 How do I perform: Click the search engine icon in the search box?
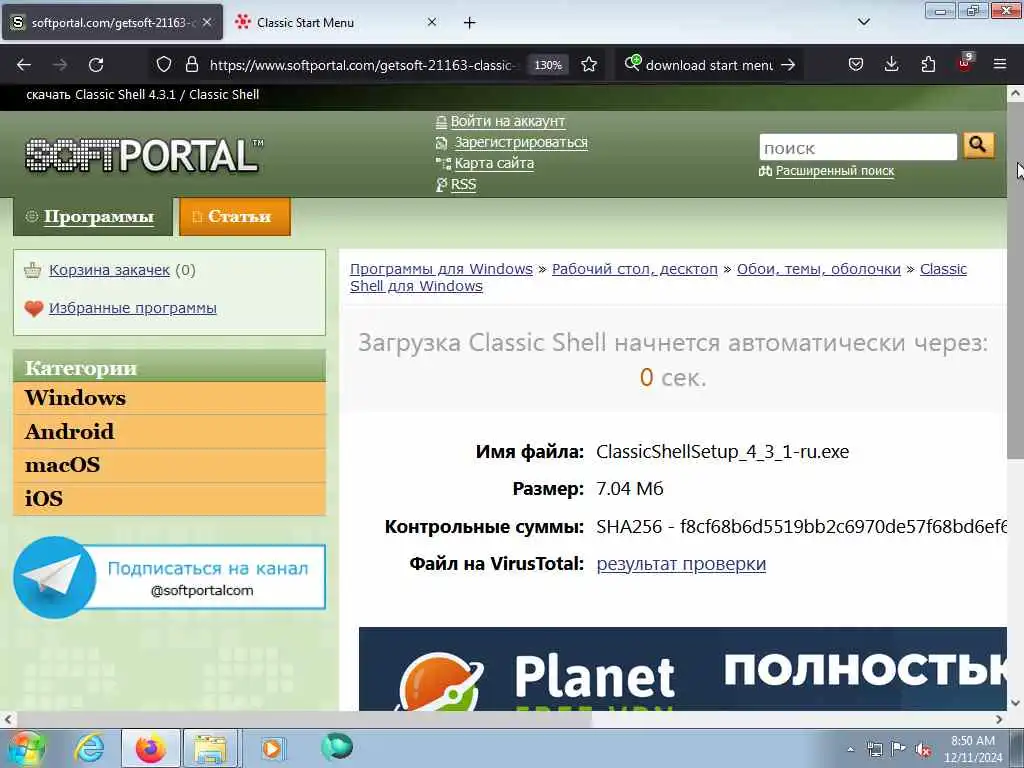633,64
